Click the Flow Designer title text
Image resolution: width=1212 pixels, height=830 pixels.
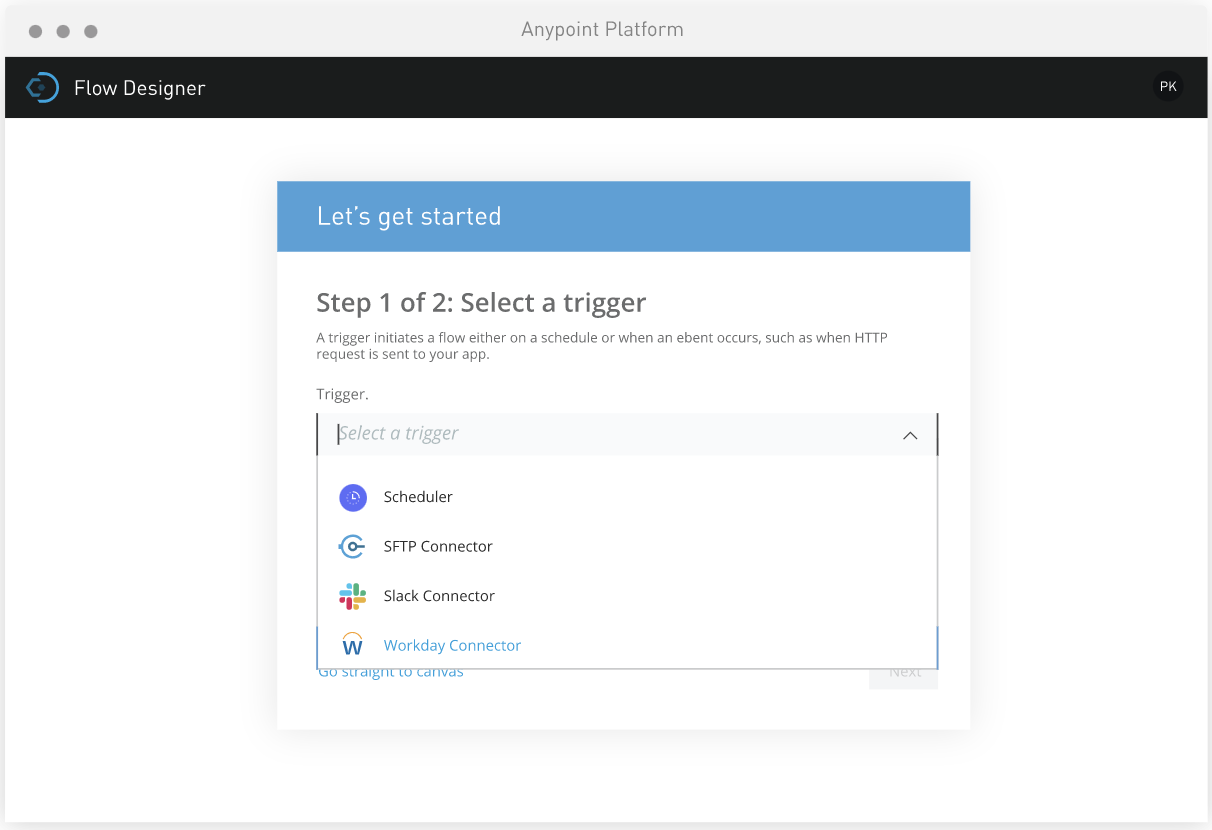(x=140, y=88)
